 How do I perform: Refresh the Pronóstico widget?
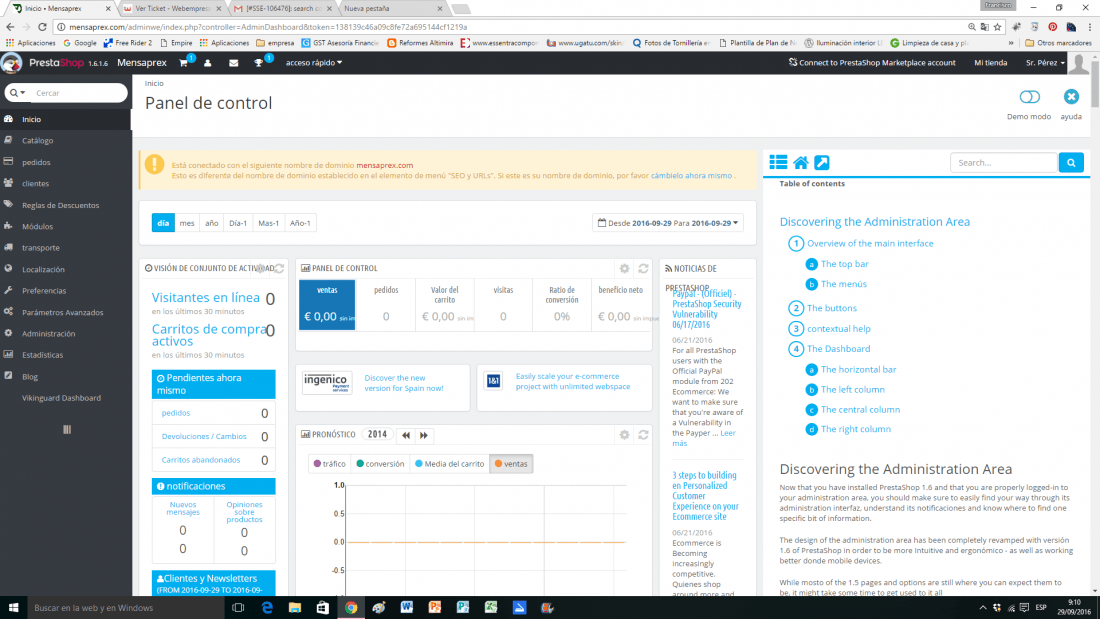[x=643, y=435]
